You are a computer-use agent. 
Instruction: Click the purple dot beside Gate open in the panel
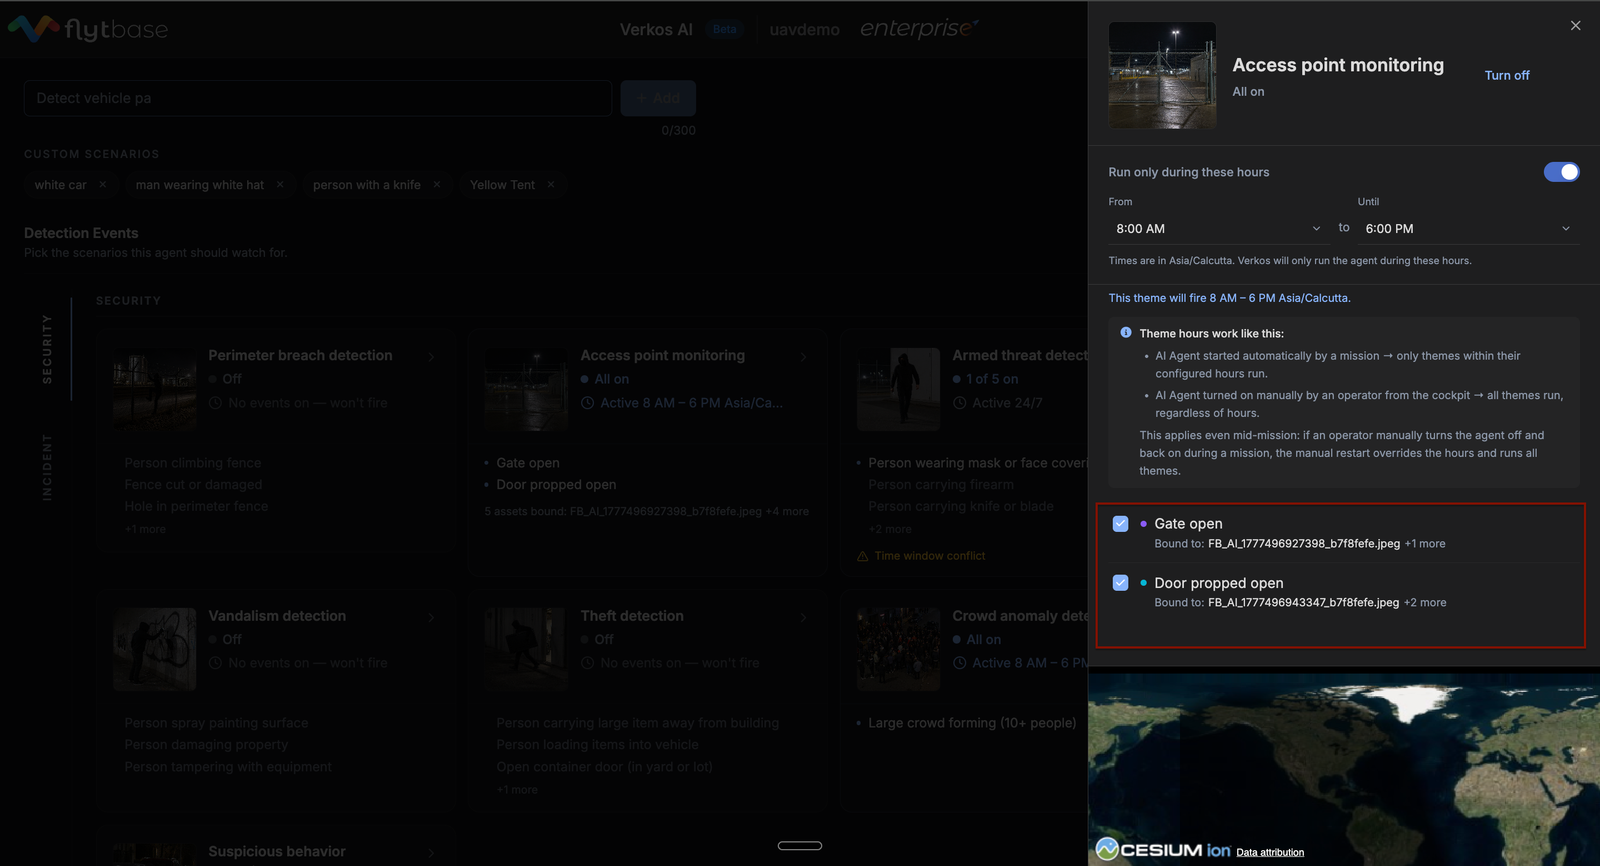1143,524
